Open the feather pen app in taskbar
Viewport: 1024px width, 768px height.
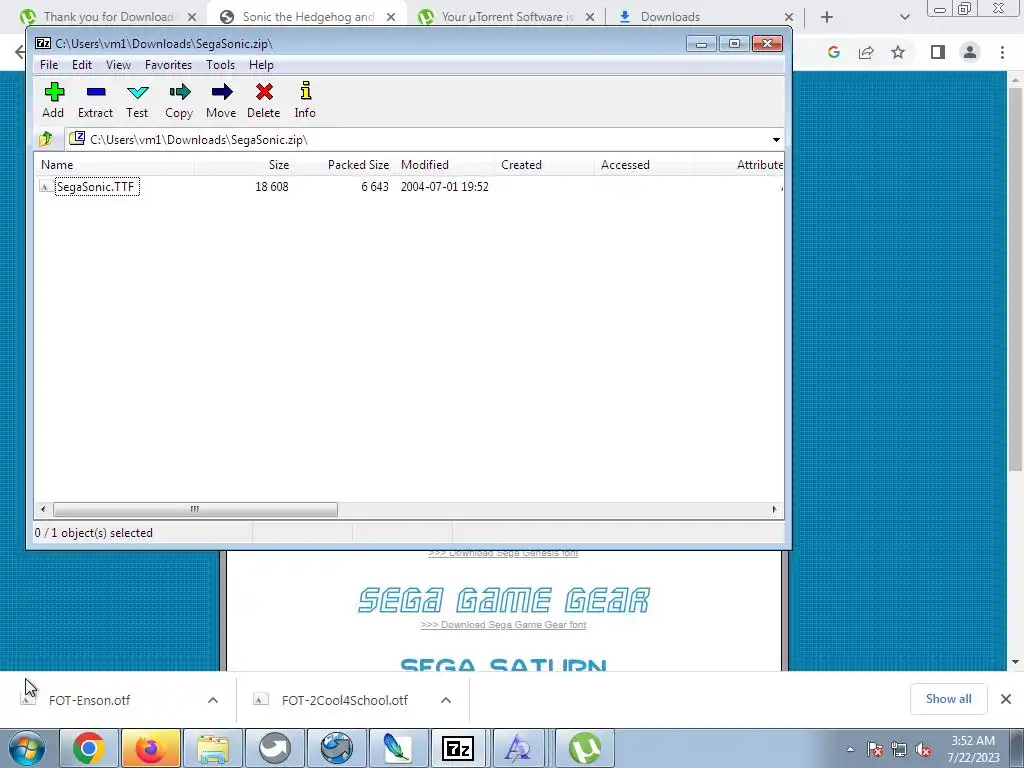coord(397,748)
